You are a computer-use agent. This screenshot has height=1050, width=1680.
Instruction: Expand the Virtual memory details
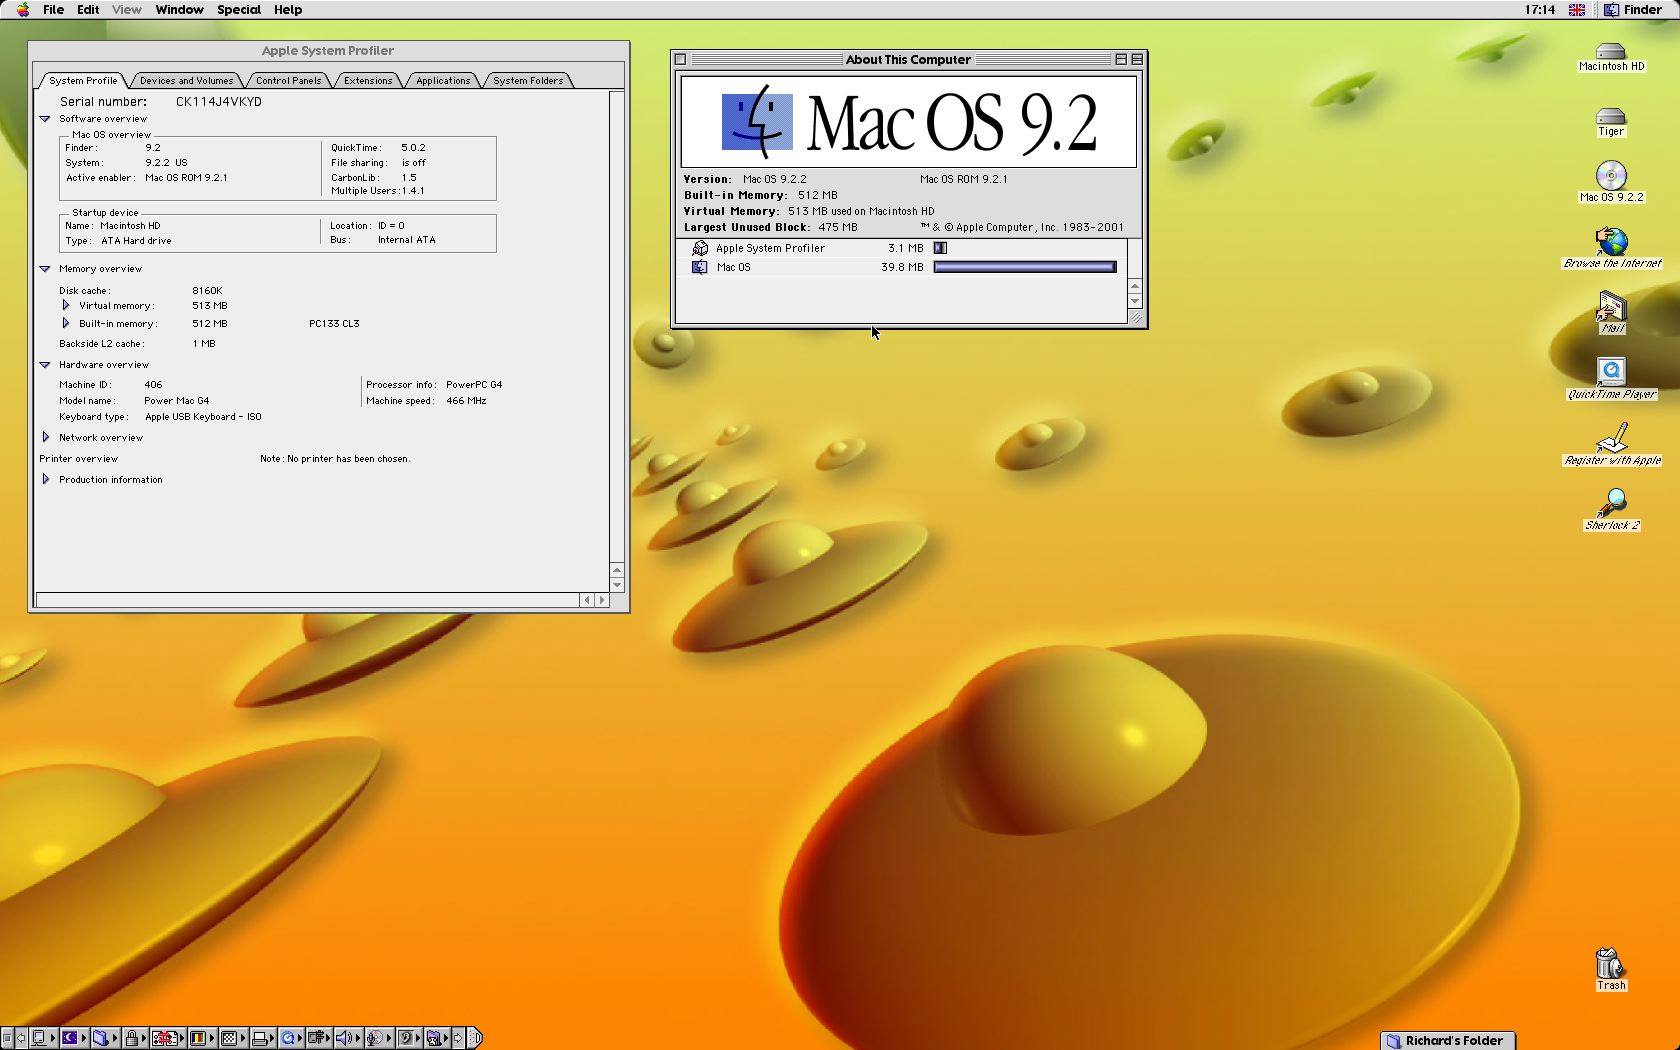coord(66,305)
